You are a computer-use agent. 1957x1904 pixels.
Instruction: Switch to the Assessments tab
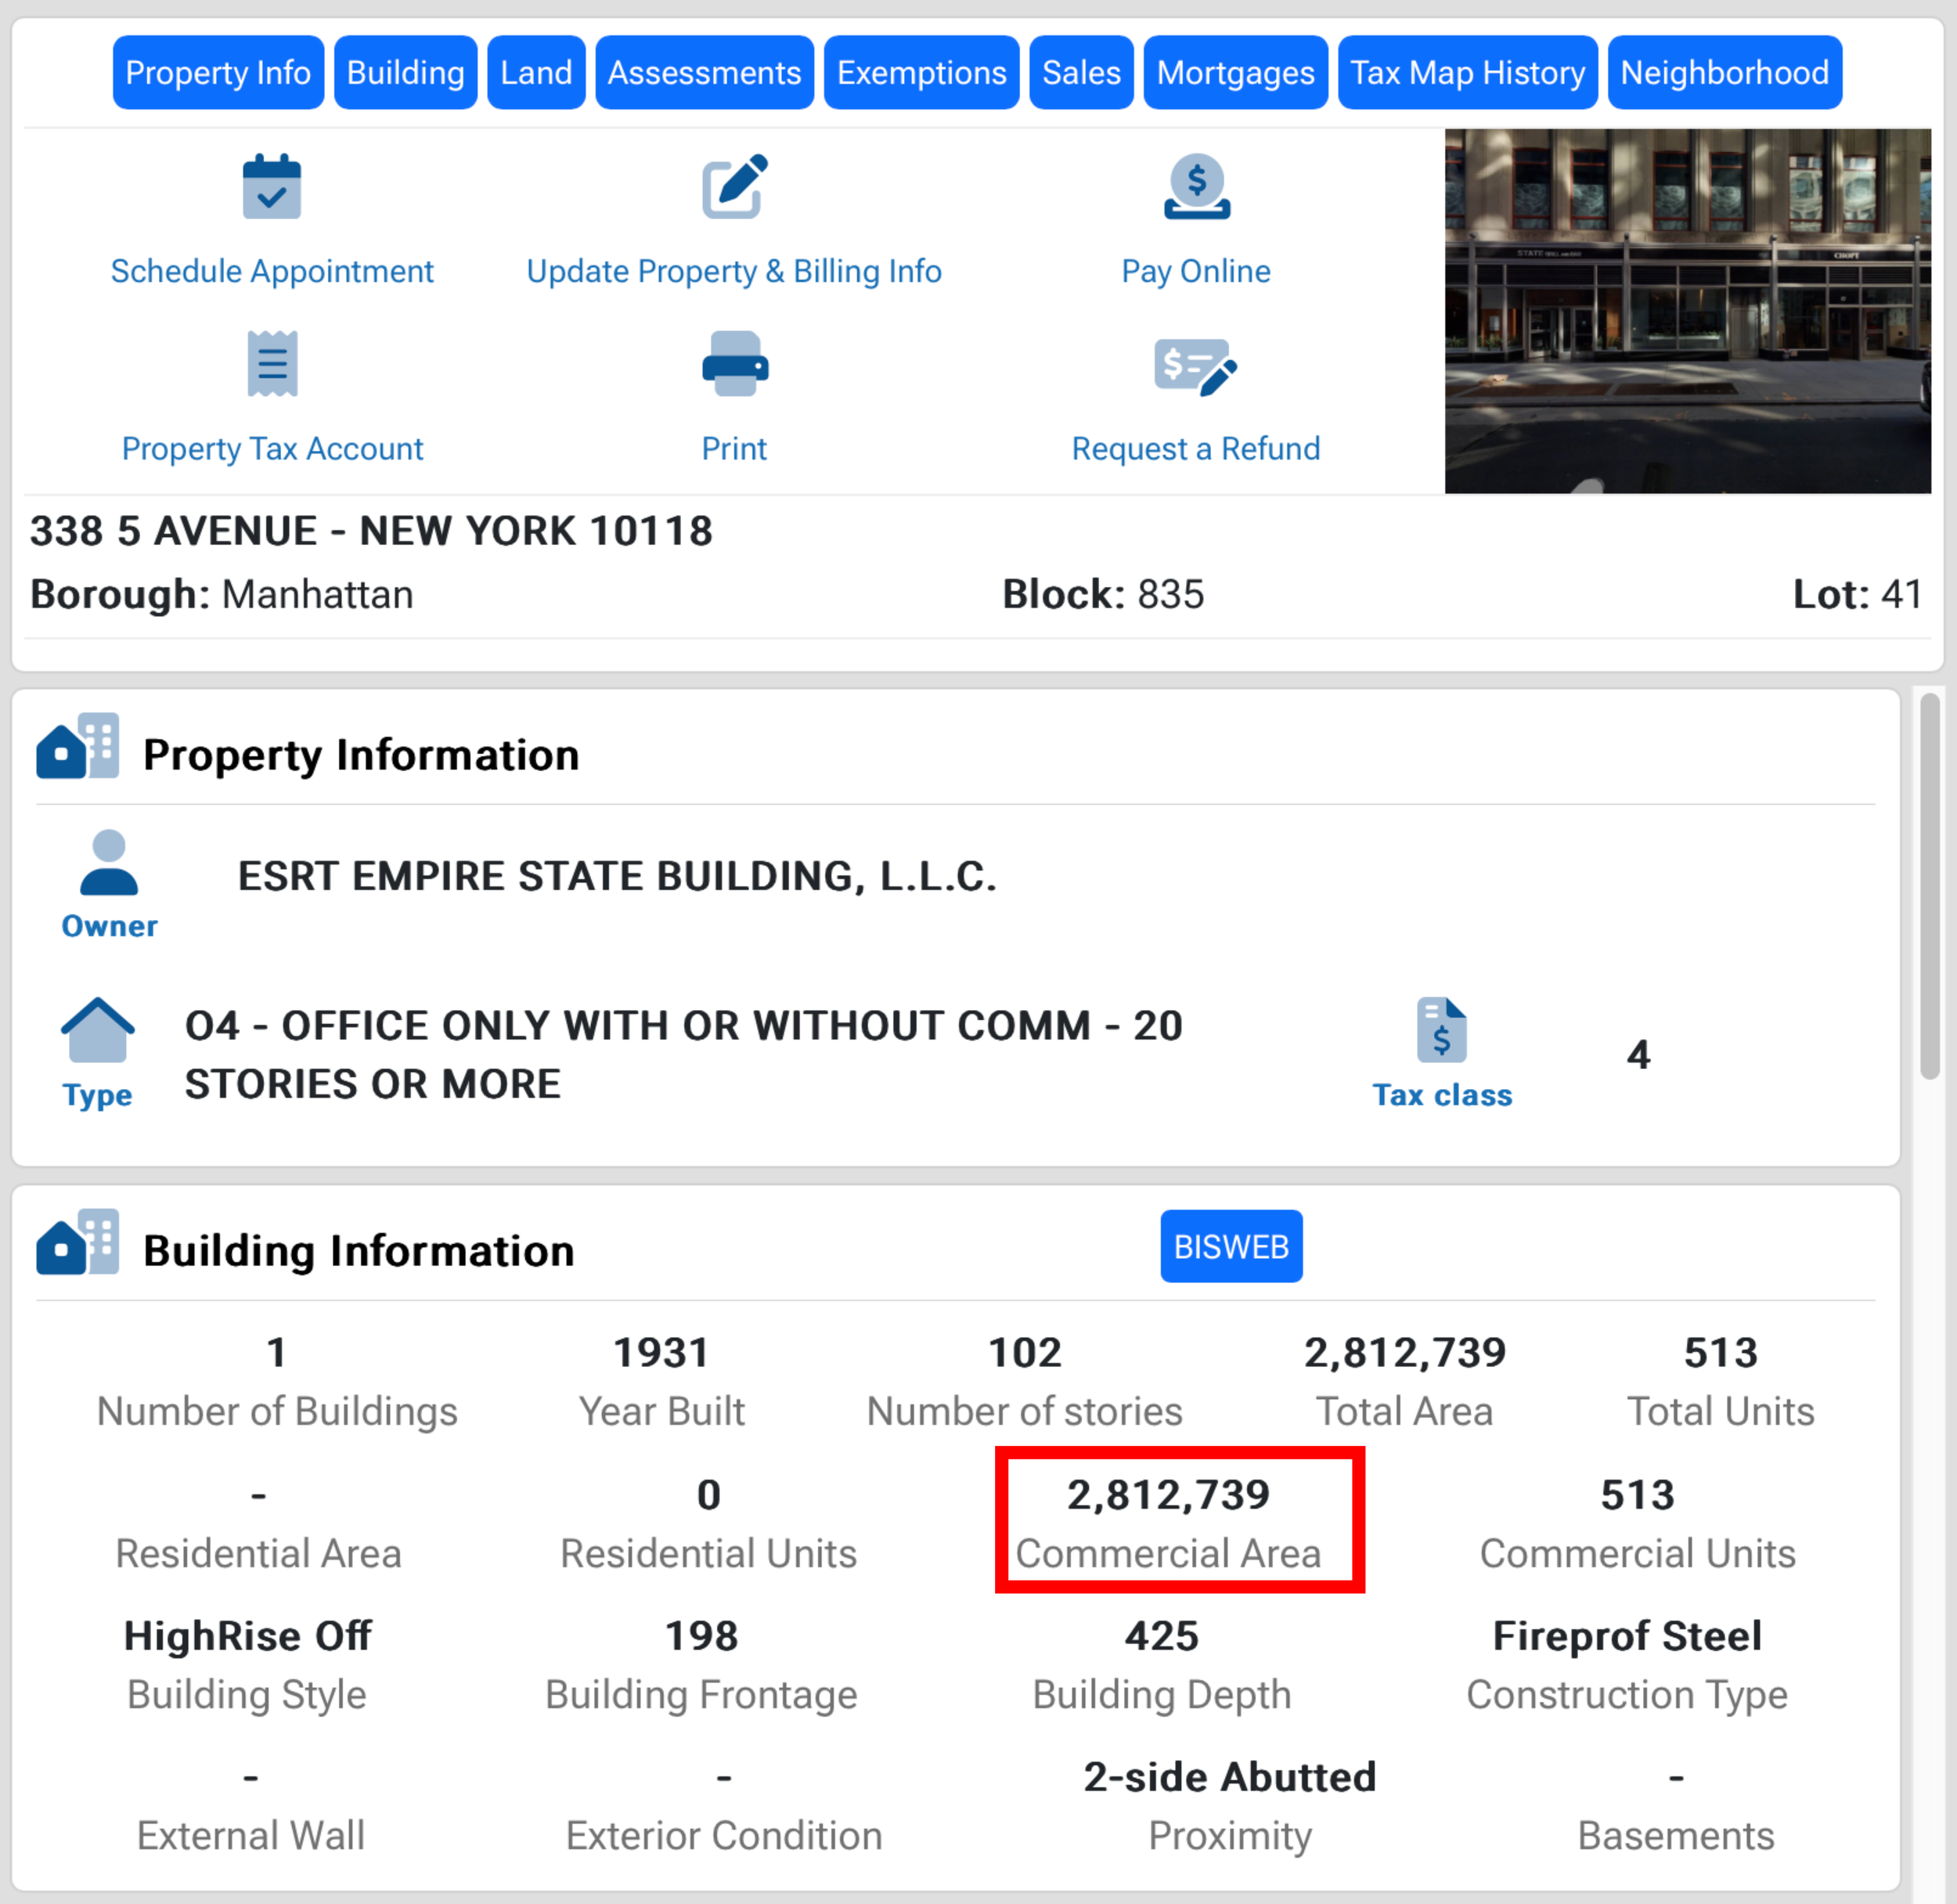pyautogui.click(x=704, y=73)
